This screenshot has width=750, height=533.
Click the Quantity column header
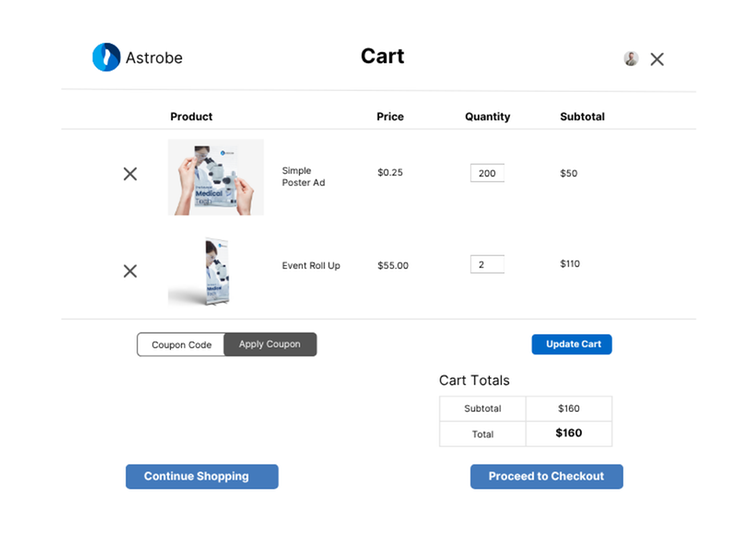pyautogui.click(x=487, y=117)
